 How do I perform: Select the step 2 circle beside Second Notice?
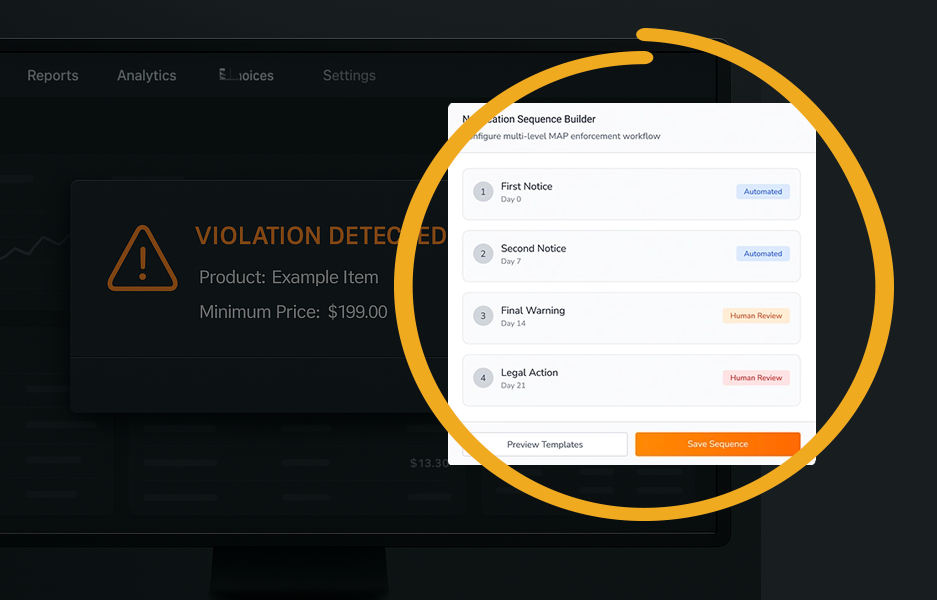pos(483,253)
